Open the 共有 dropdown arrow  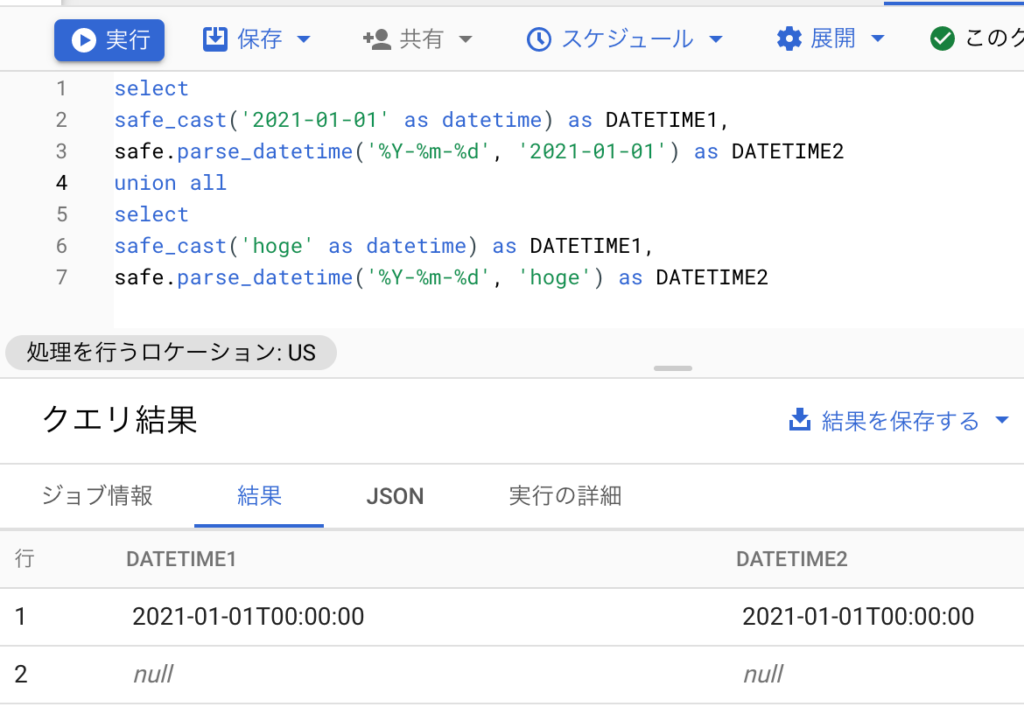465,40
